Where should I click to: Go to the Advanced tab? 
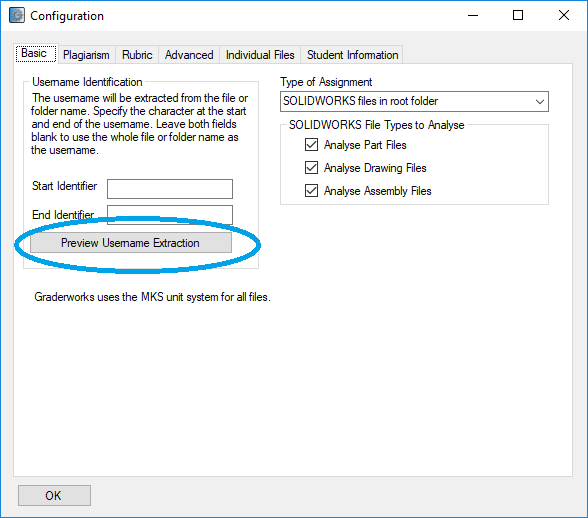point(189,55)
